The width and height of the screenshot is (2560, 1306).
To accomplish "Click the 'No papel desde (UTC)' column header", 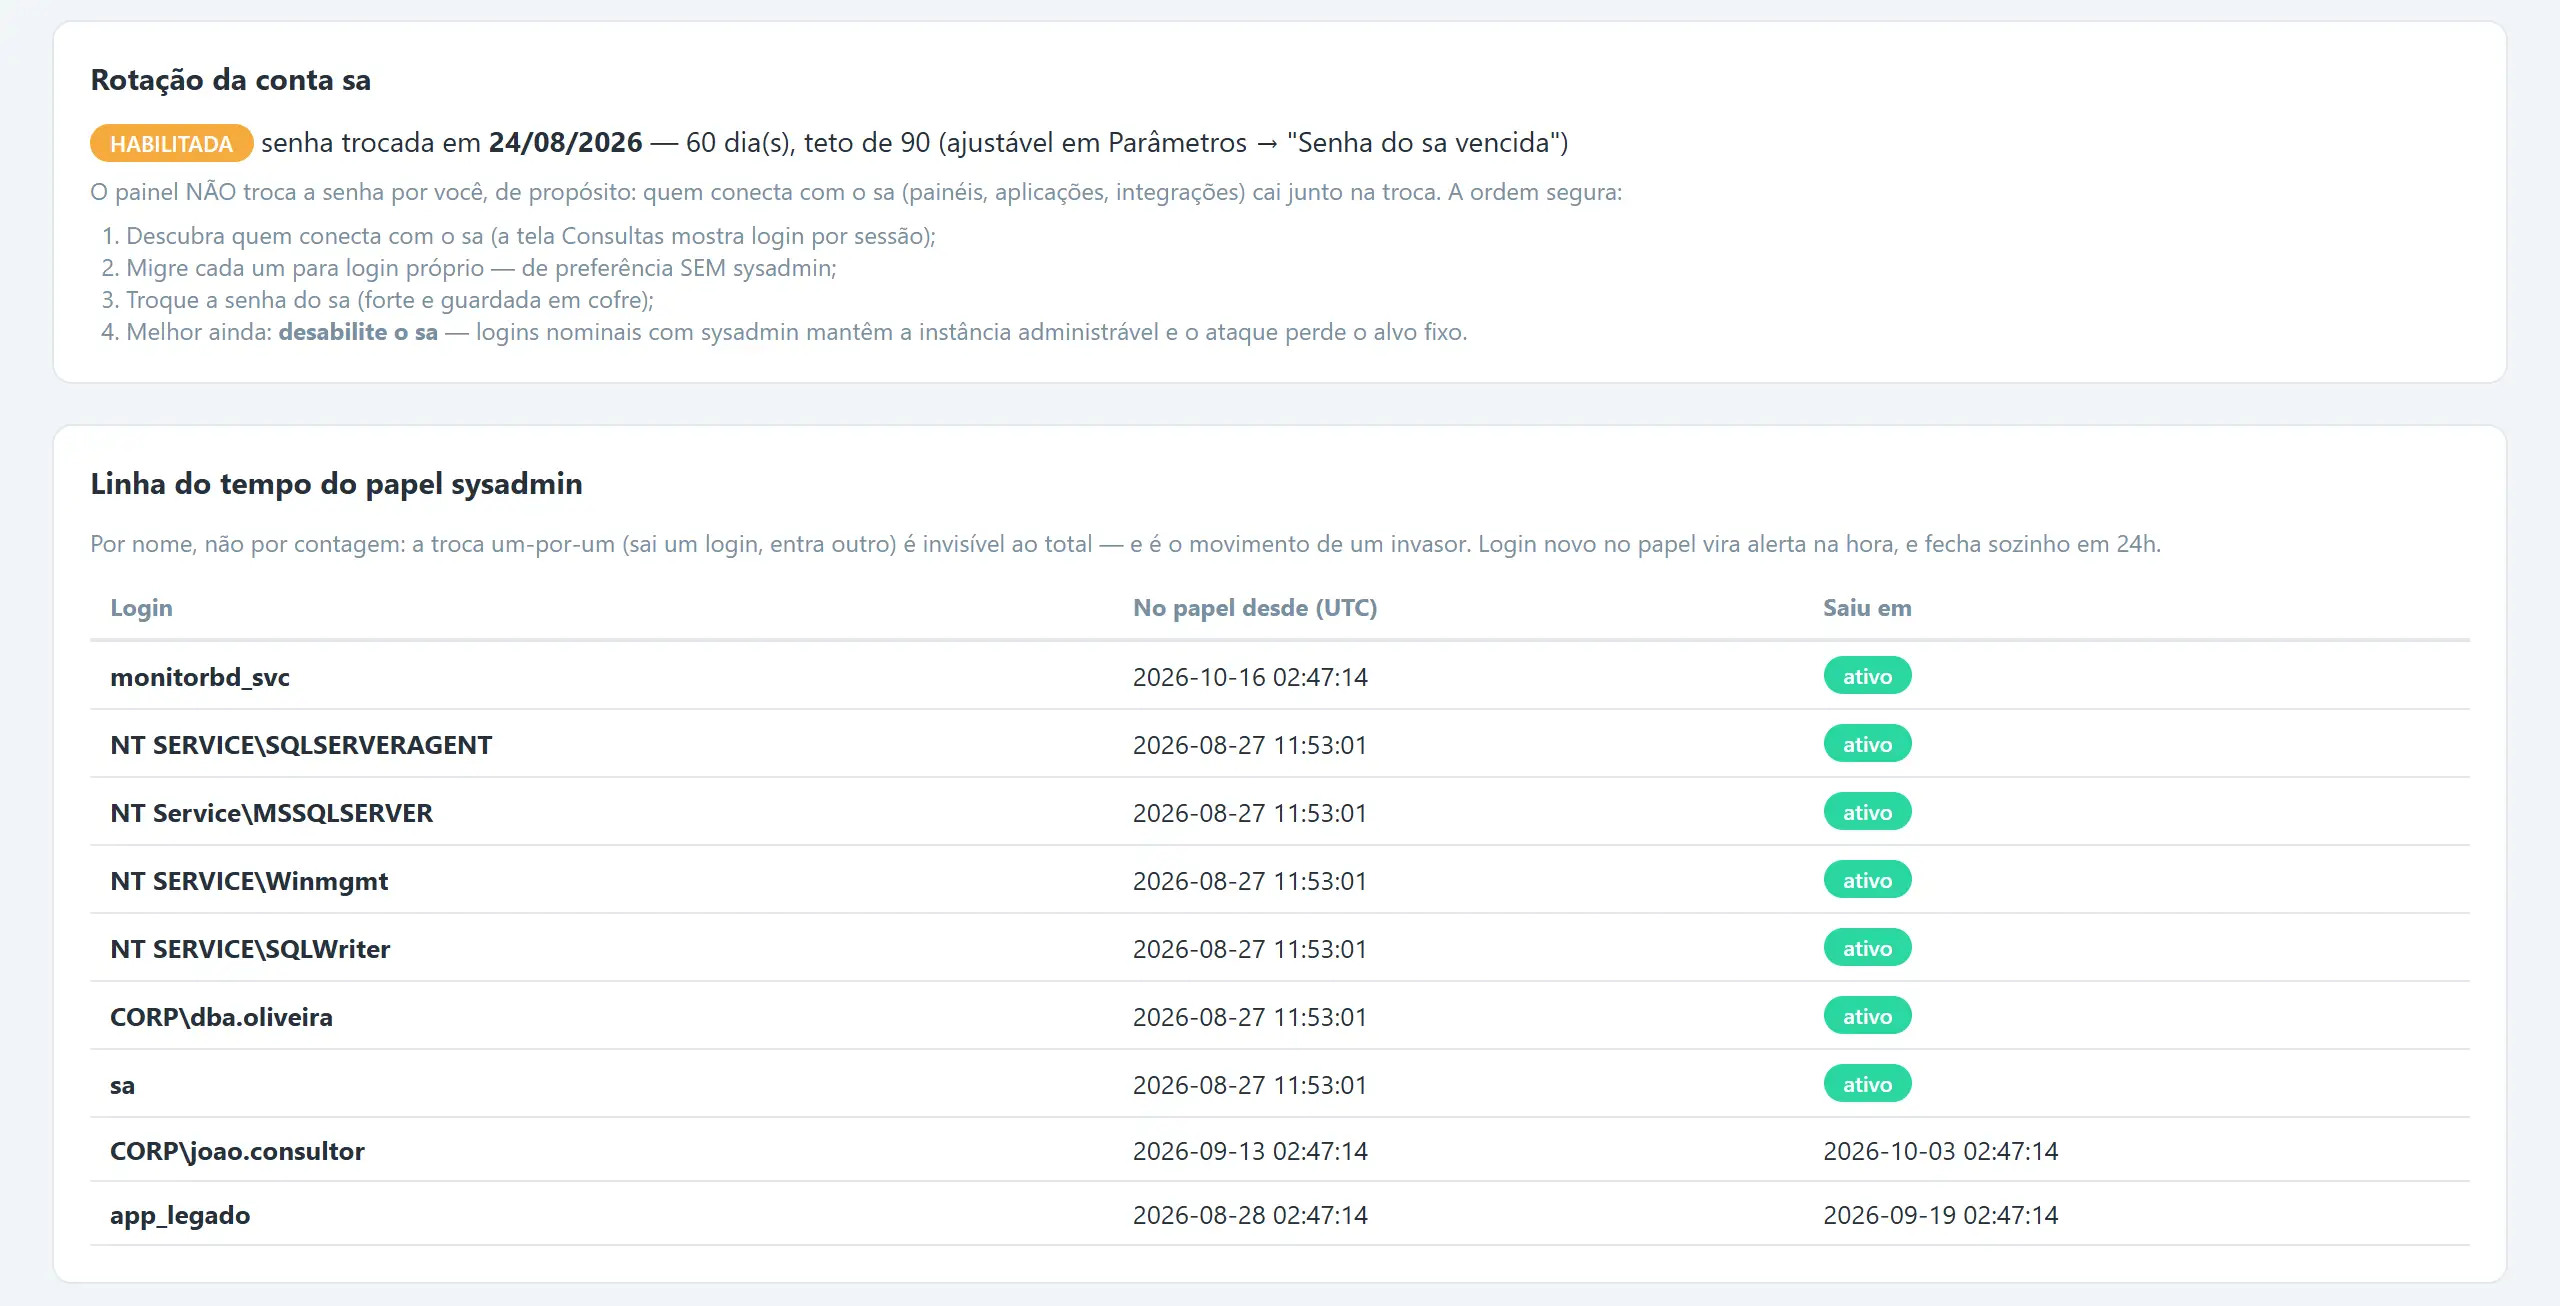I will pos(1255,608).
